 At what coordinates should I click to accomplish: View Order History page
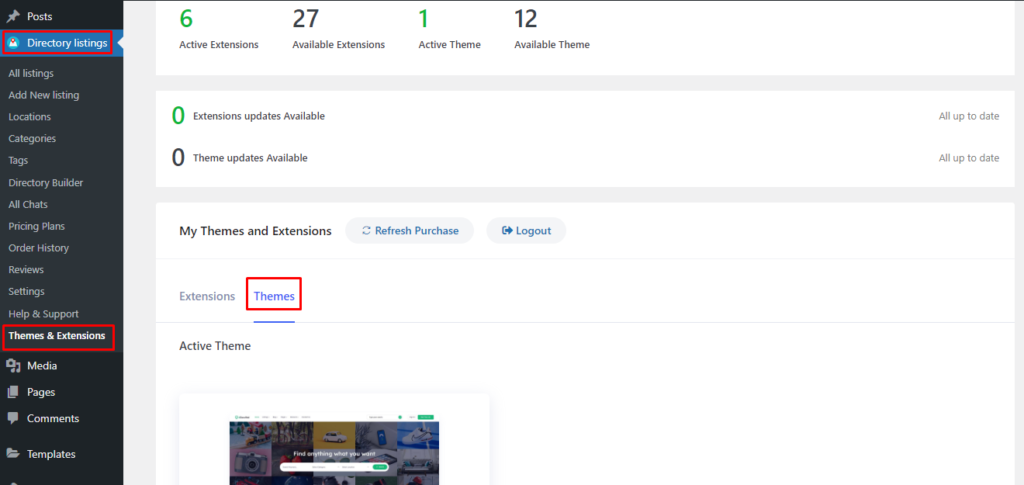pyautogui.click(x=39, y=248)
